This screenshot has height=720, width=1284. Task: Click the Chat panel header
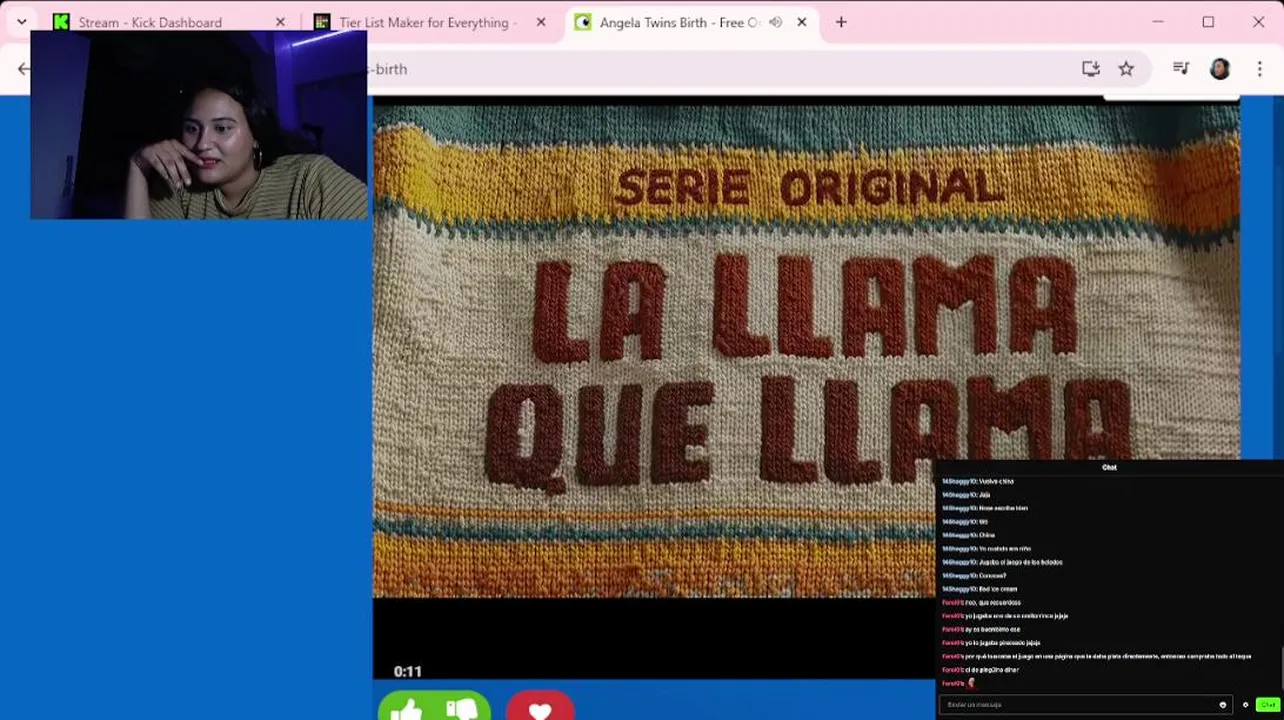click(1109, 467)
